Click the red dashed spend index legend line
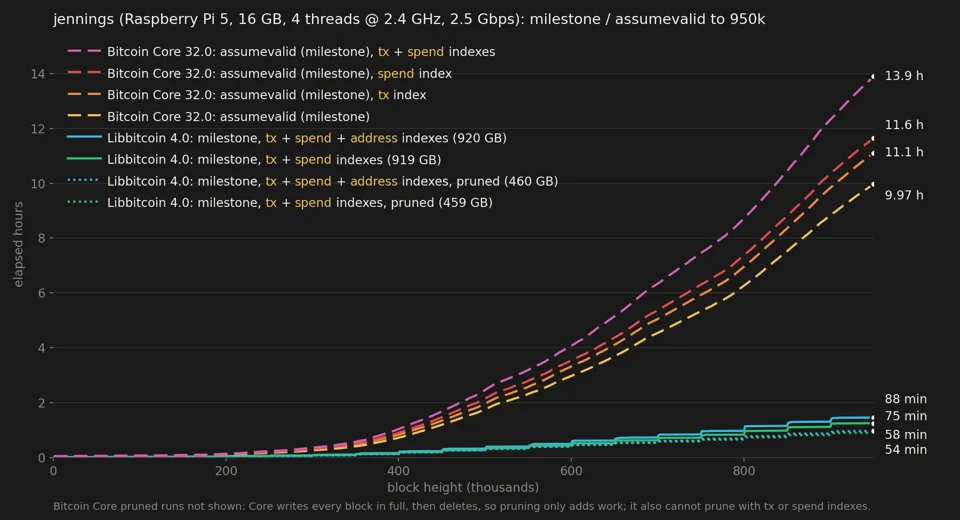This screenshot has height=520, width=960. tap(84, 73)
